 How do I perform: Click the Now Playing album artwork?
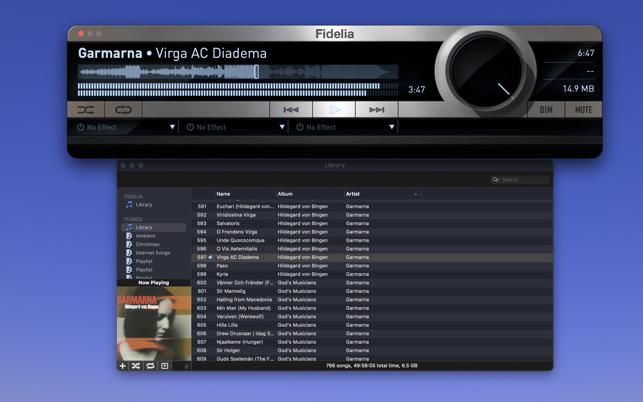click(x=154, y=324)
